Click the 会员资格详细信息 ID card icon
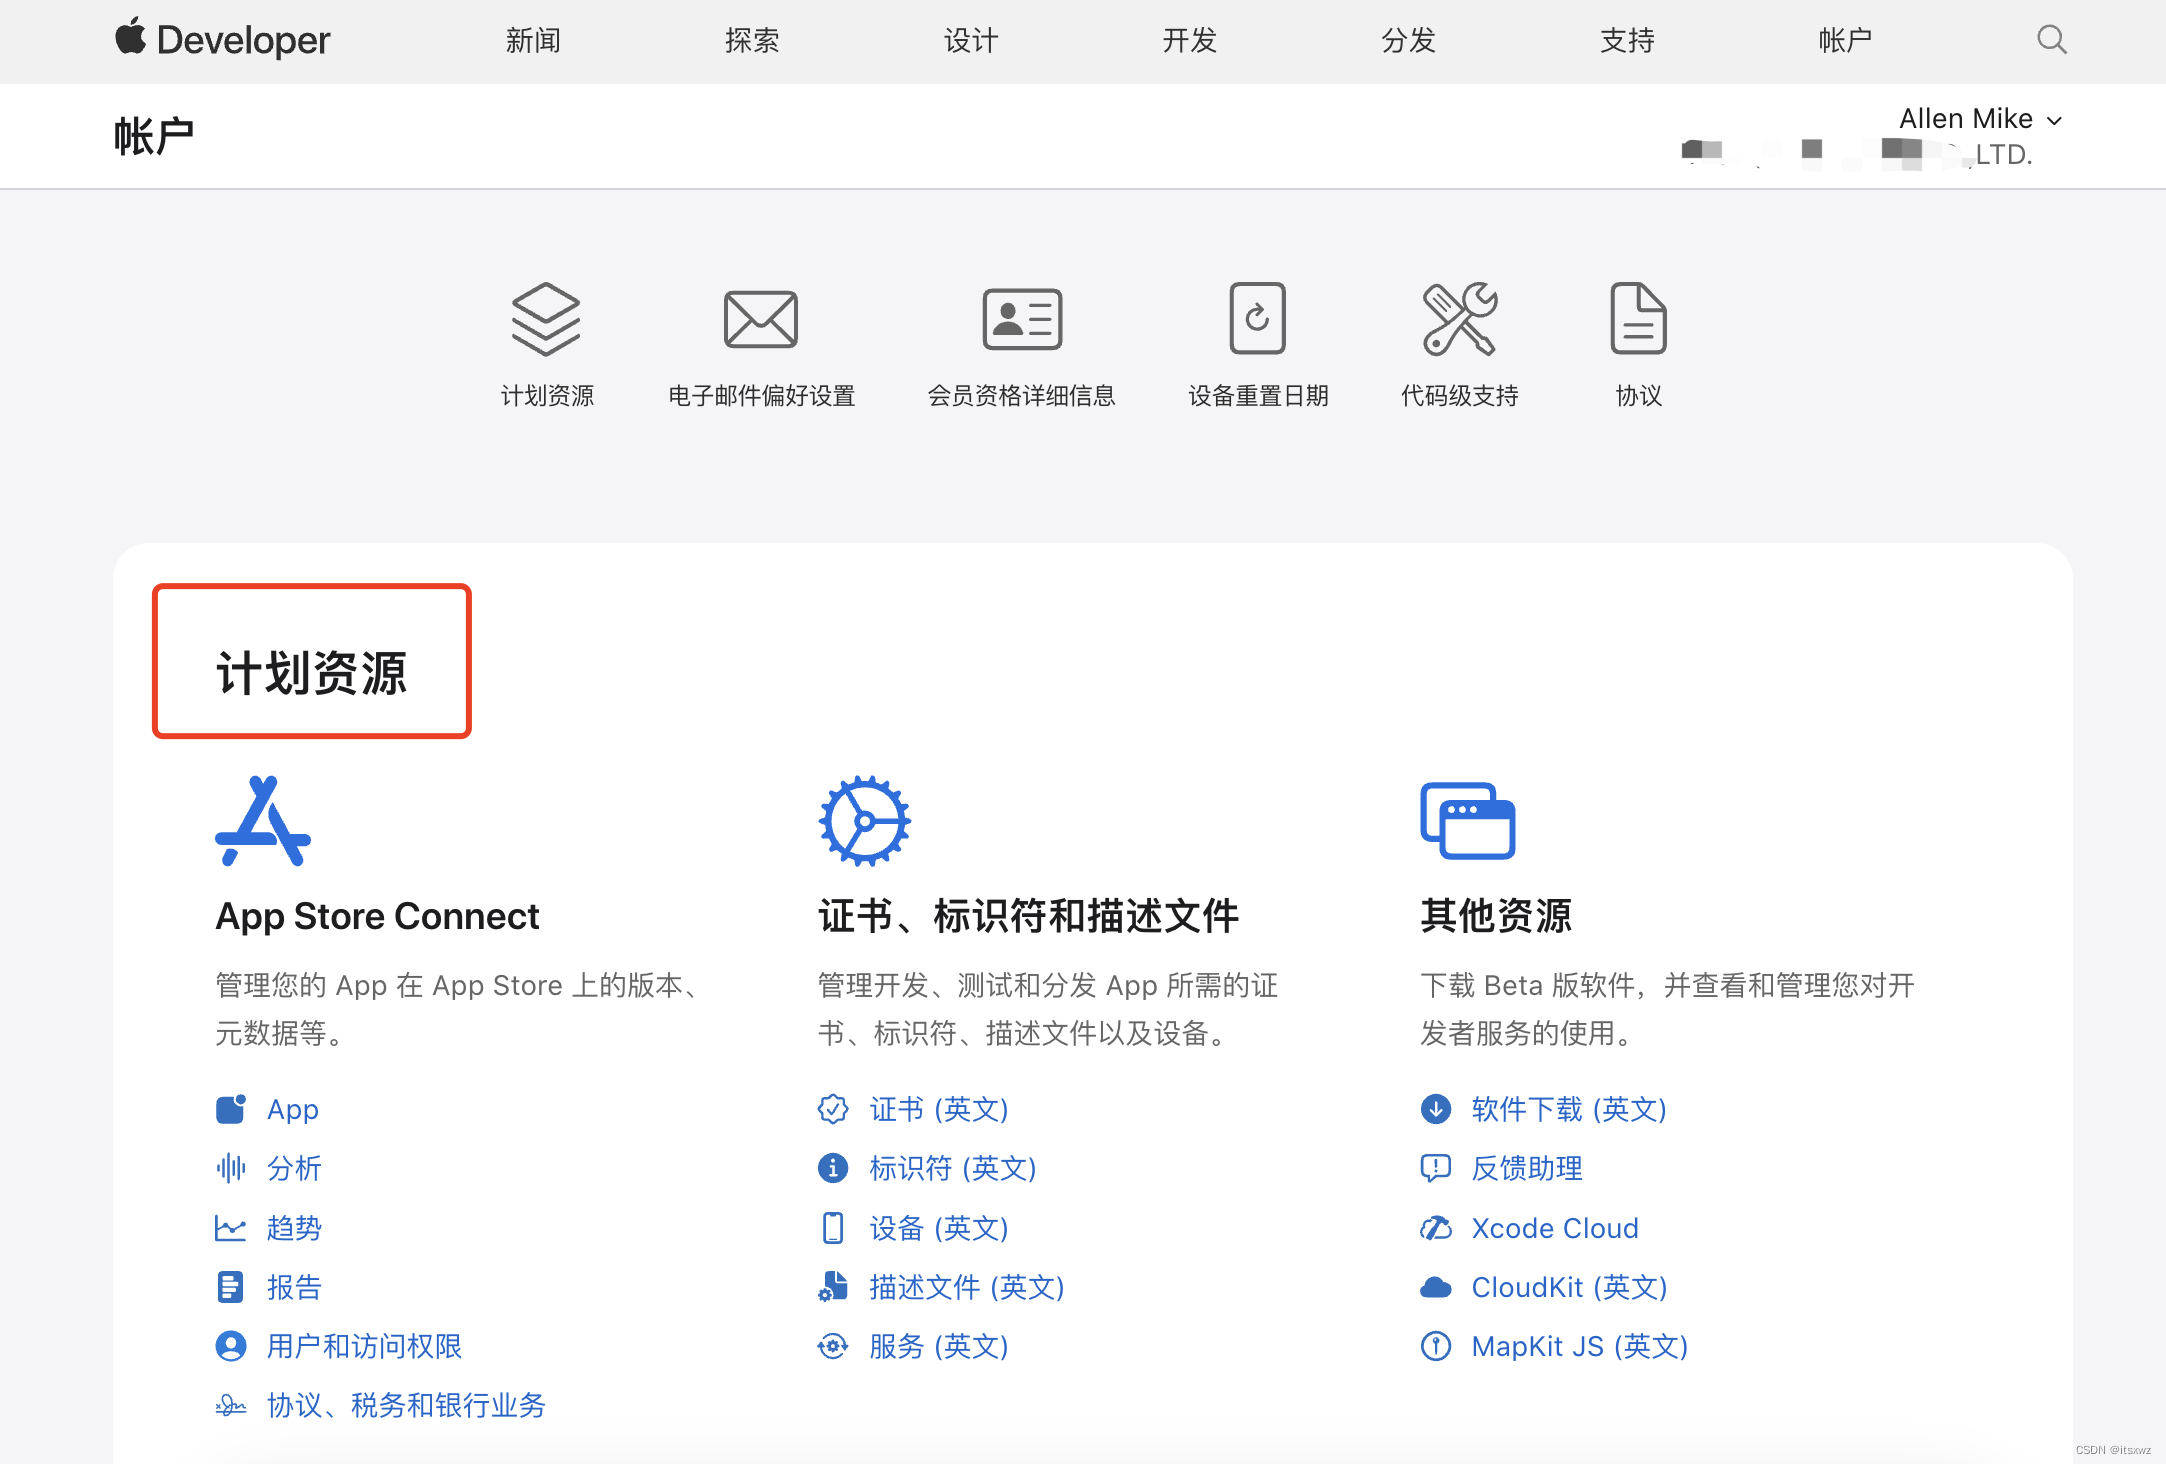 click(1021, 320)
